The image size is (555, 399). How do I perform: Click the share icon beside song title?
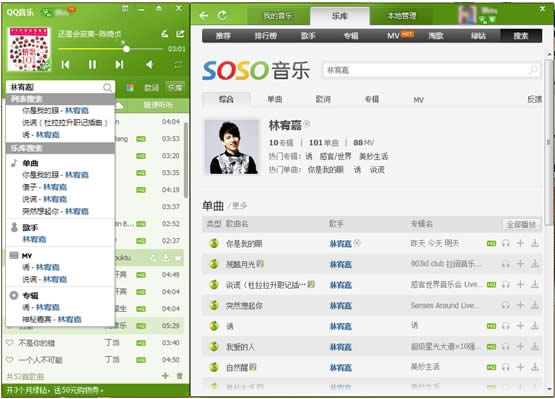180,34
